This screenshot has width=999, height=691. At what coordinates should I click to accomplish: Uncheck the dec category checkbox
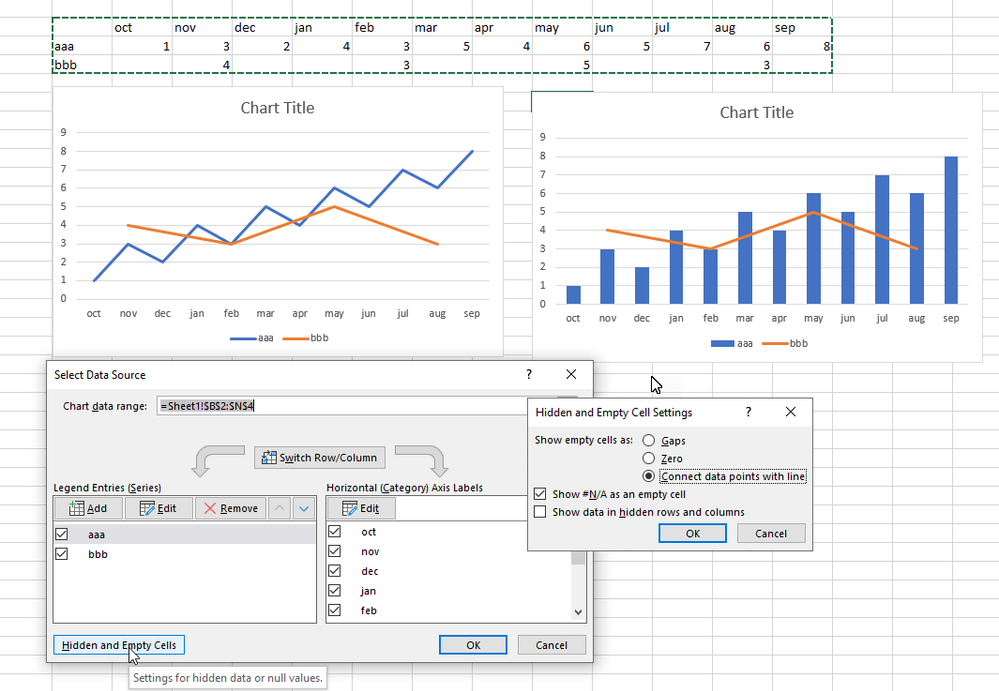(334, 571)
